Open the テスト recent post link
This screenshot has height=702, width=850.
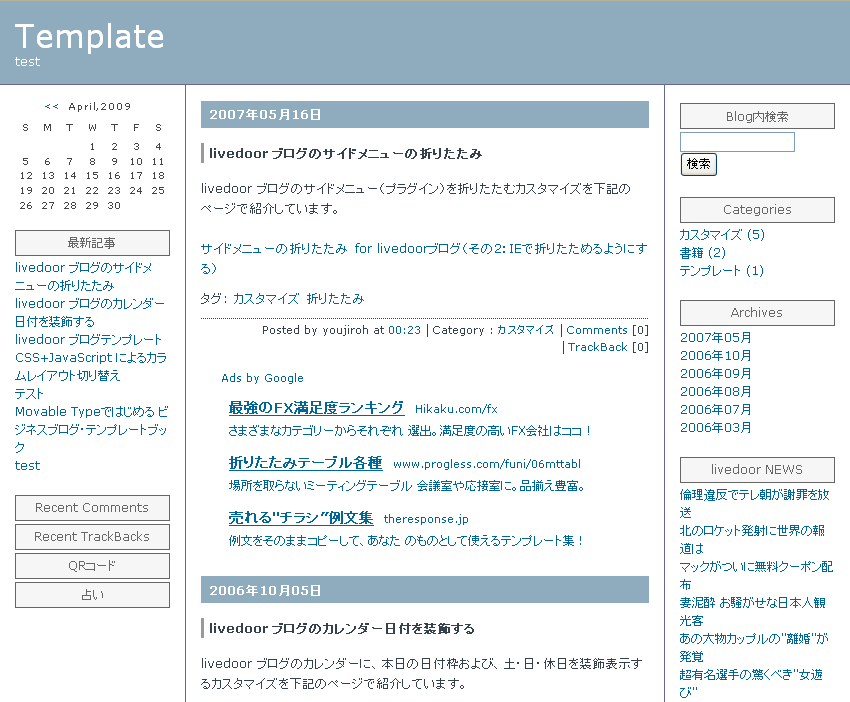pos(29,394)
